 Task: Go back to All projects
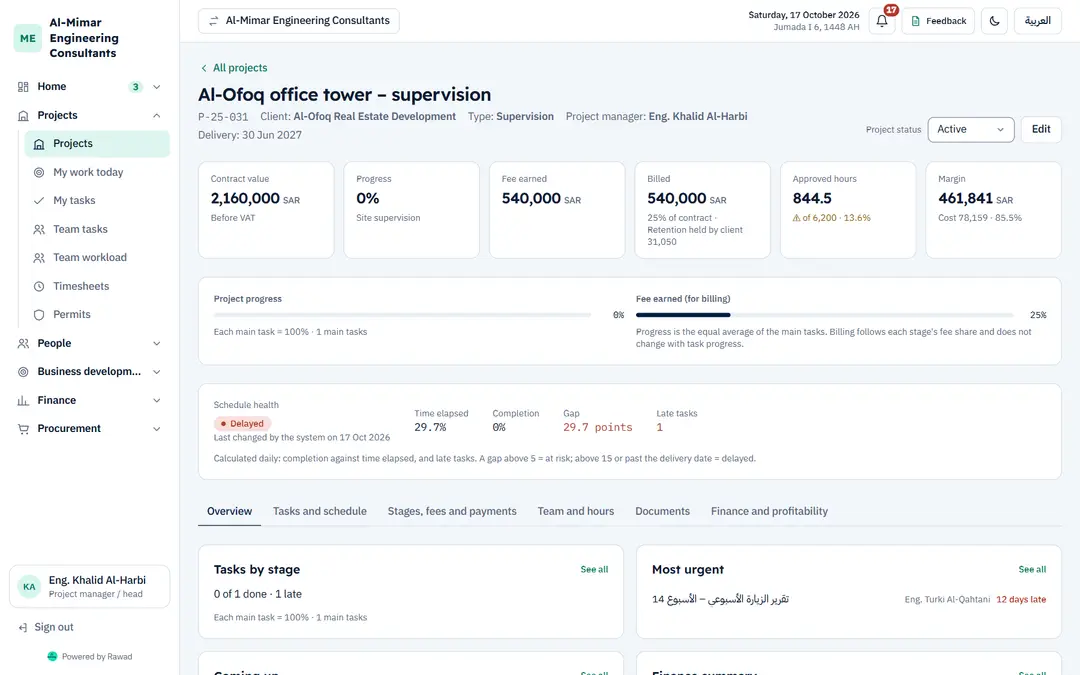coord(233,68)
